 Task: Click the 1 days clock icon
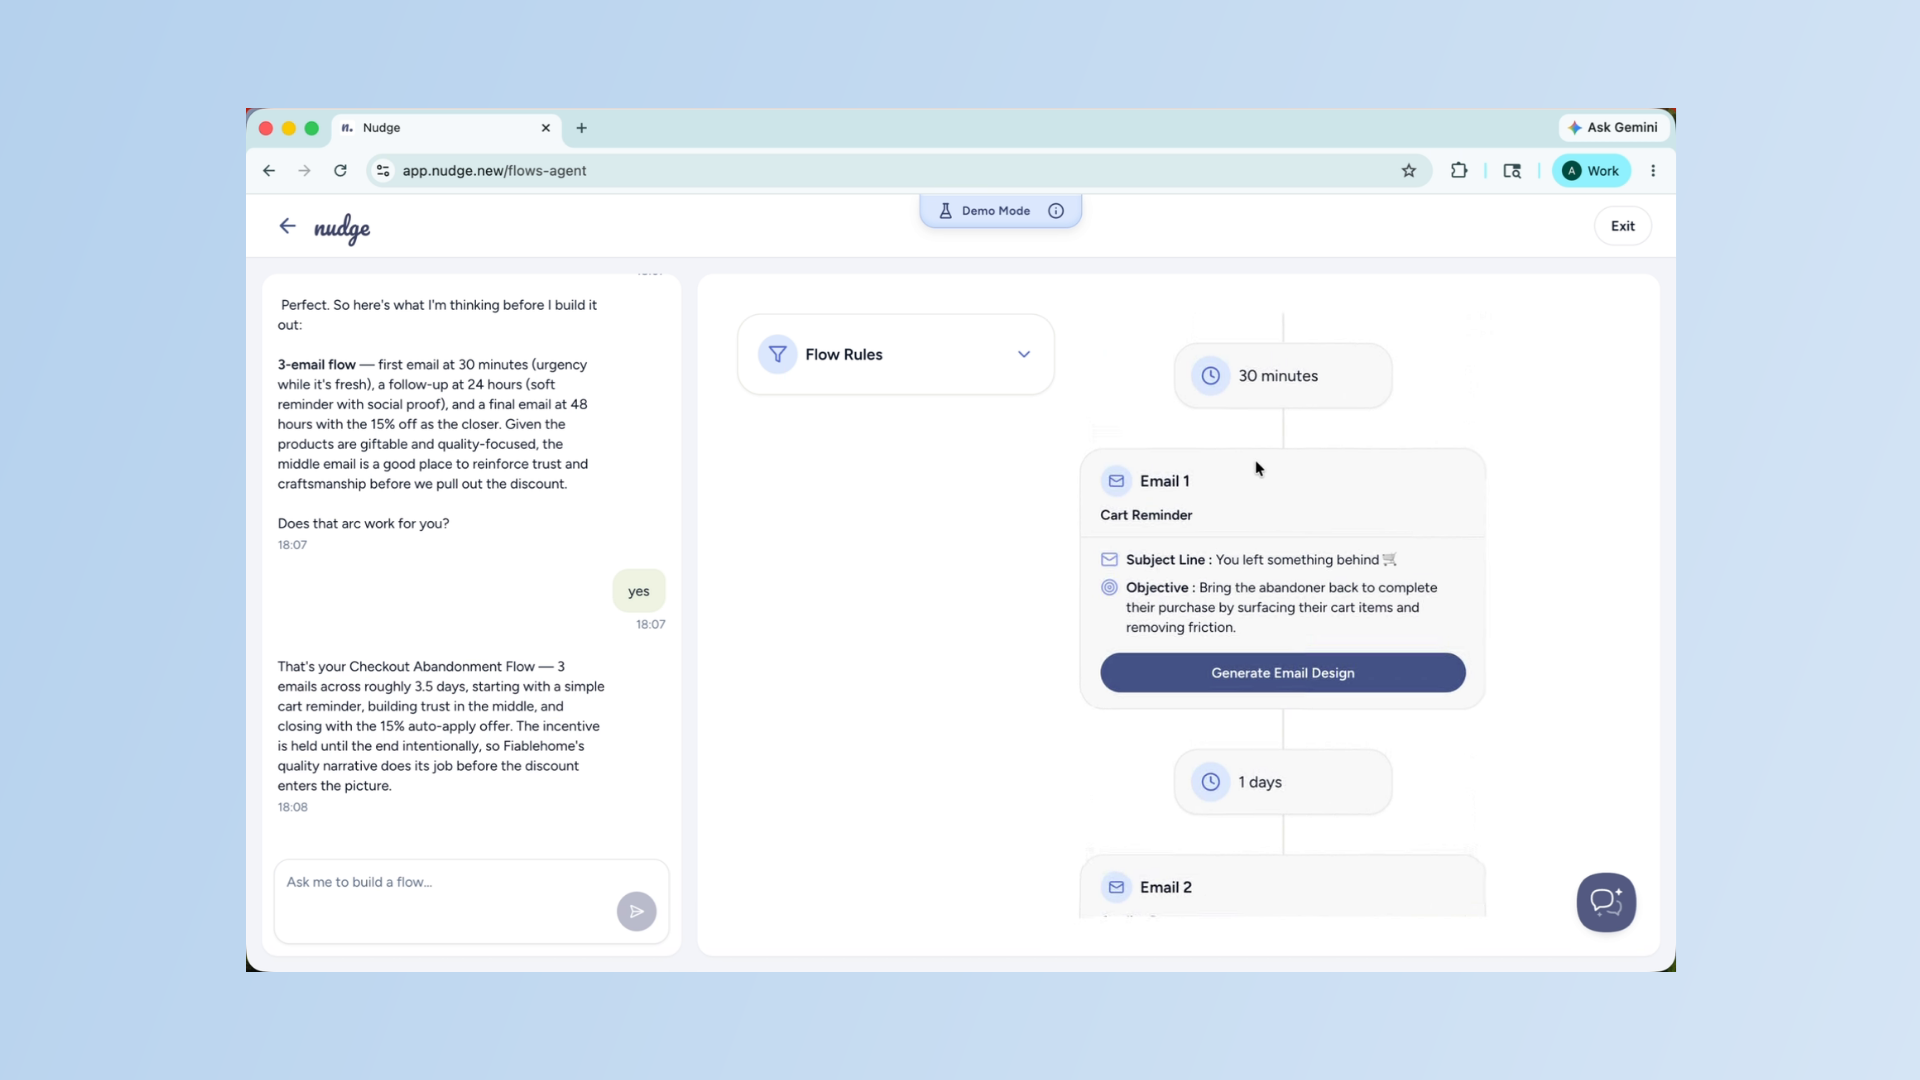[1210, 782]
